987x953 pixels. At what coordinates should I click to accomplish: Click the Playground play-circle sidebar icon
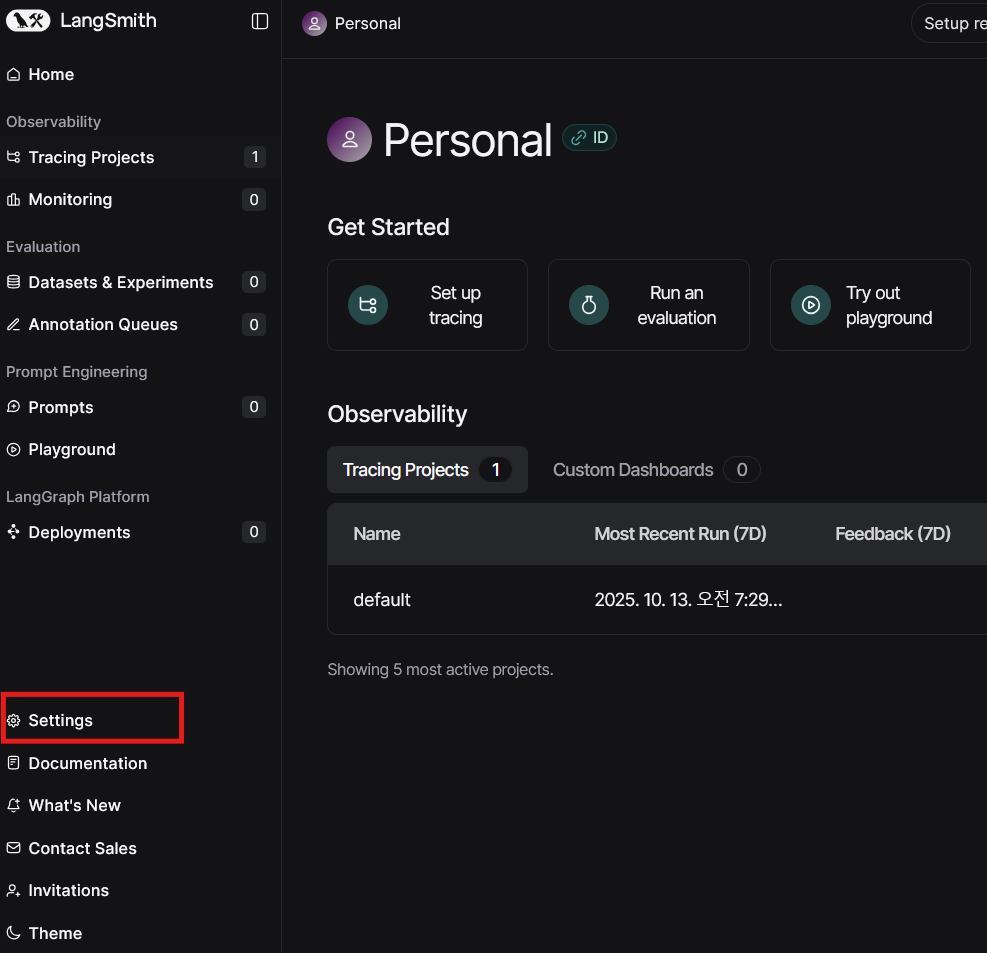pos(13,449)
